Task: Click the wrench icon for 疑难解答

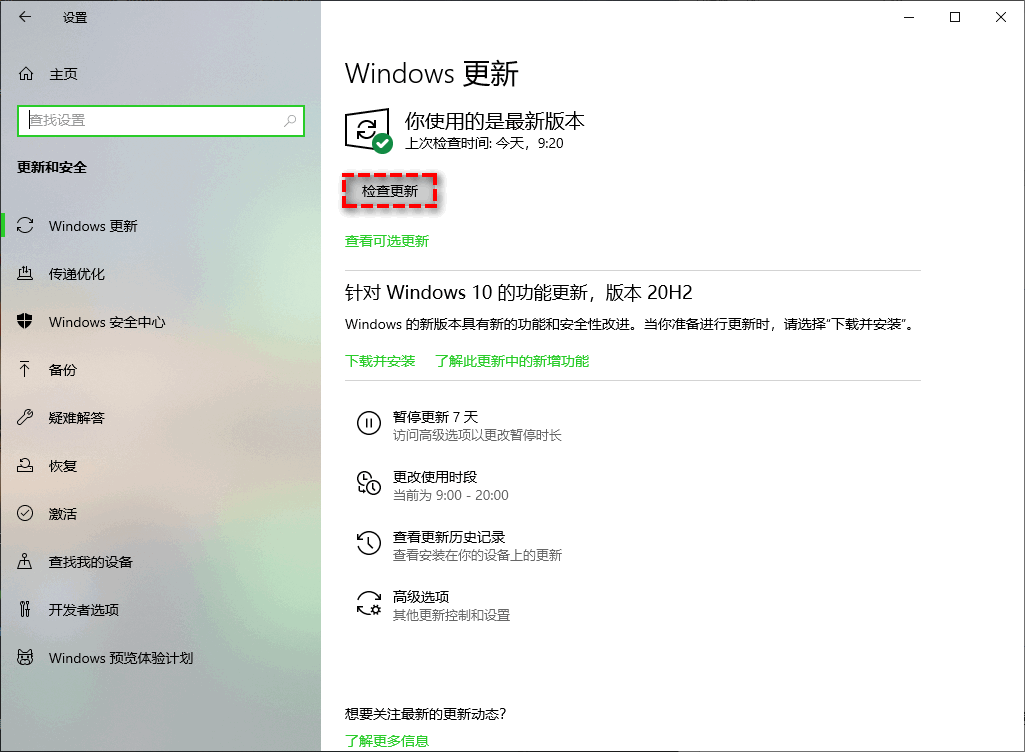Action: coord(26,418)
